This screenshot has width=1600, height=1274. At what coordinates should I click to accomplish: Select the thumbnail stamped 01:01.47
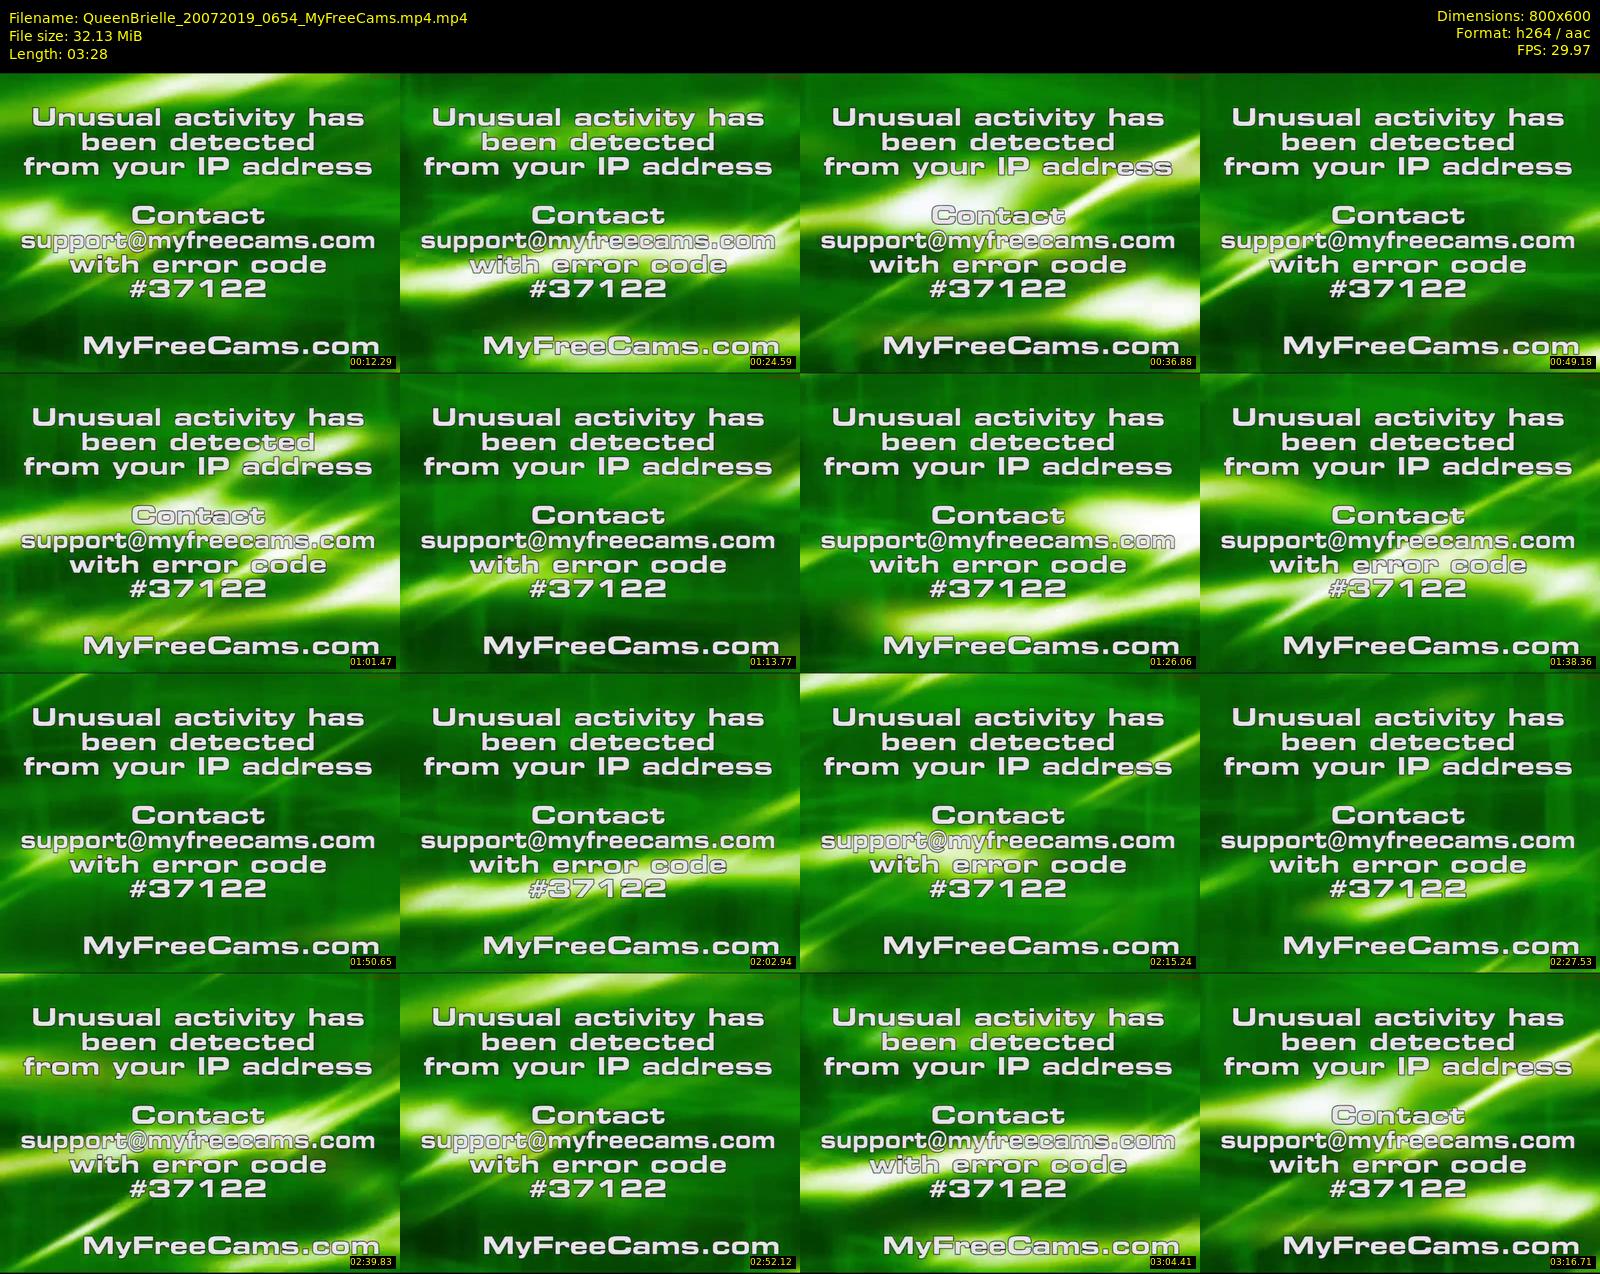click(x=200, y=523)
